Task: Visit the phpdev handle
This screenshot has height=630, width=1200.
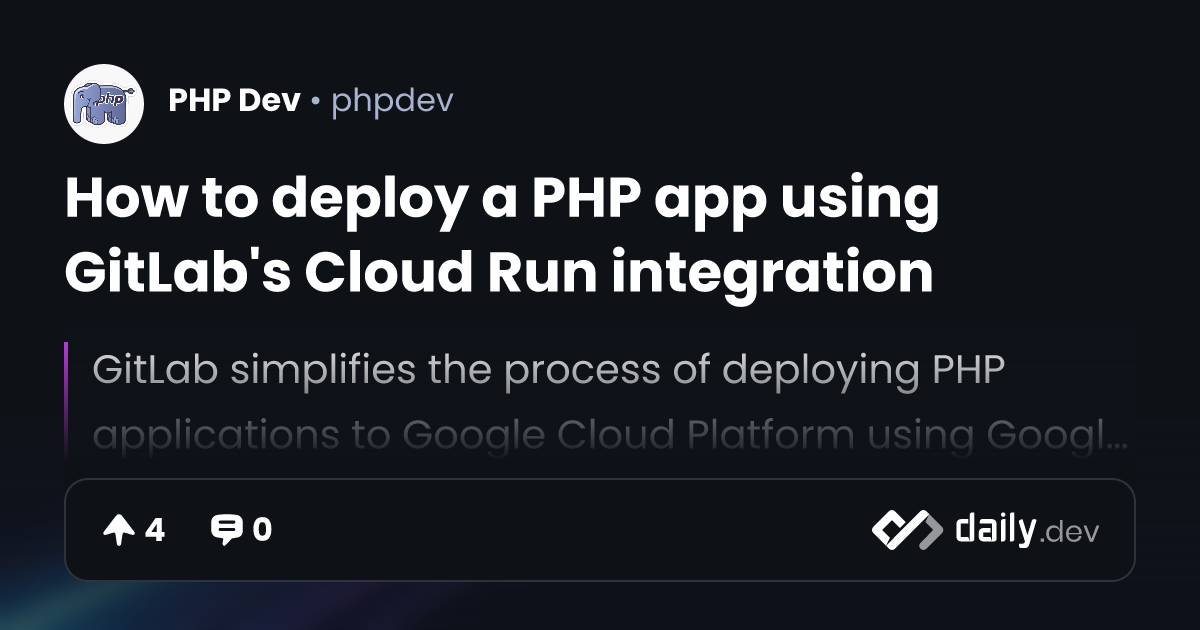Action: point(392,101)
